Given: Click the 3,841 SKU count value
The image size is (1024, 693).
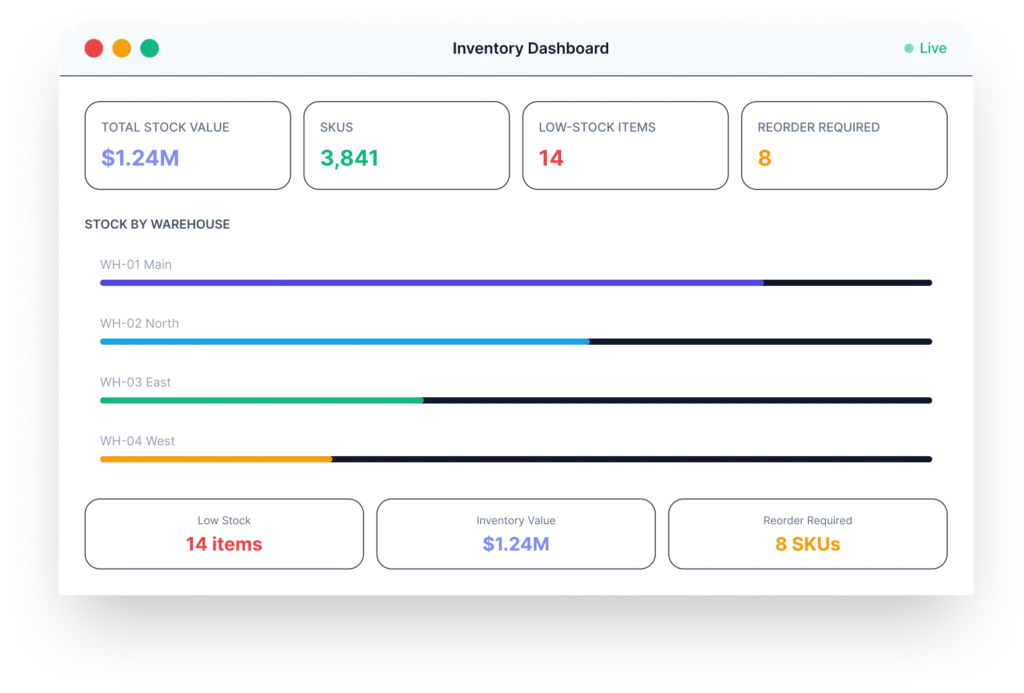Looking at the screenshot, I should [x=349, y=158].
